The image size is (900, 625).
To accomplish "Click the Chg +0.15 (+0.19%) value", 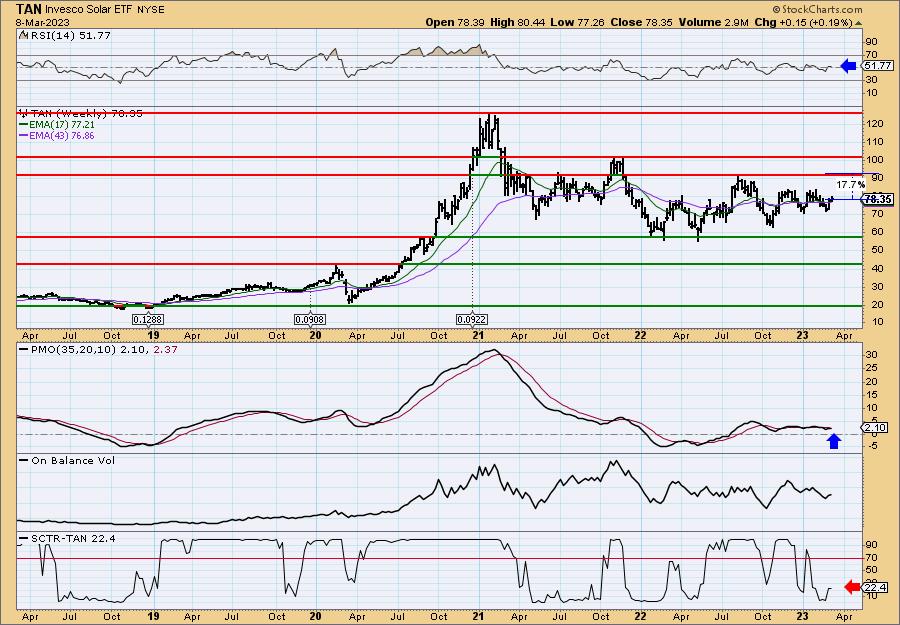I will tap(804, 22).
